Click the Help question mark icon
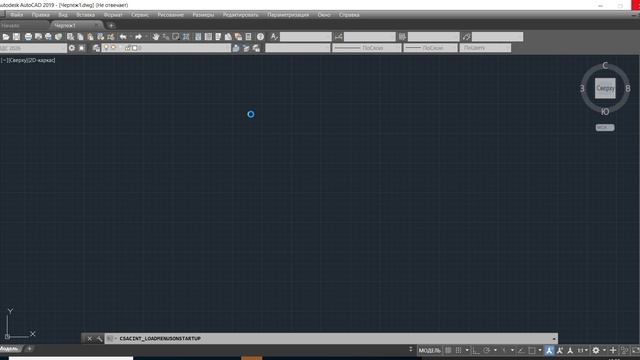This screenshot has height=360, width=640. (x=260, y=37)
